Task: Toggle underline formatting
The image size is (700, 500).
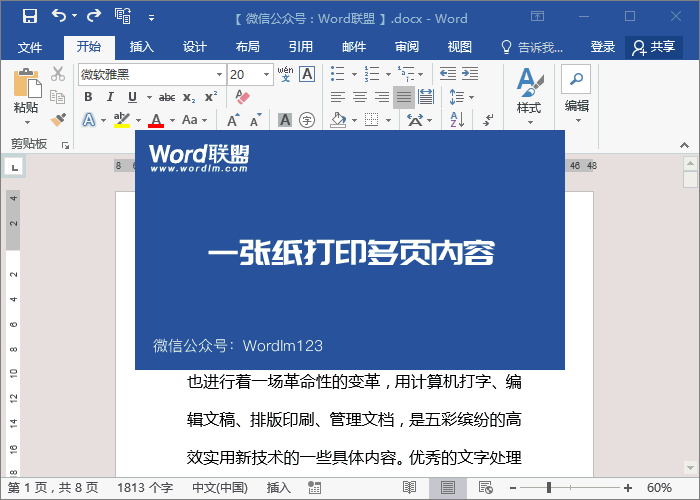Action: 132,97
